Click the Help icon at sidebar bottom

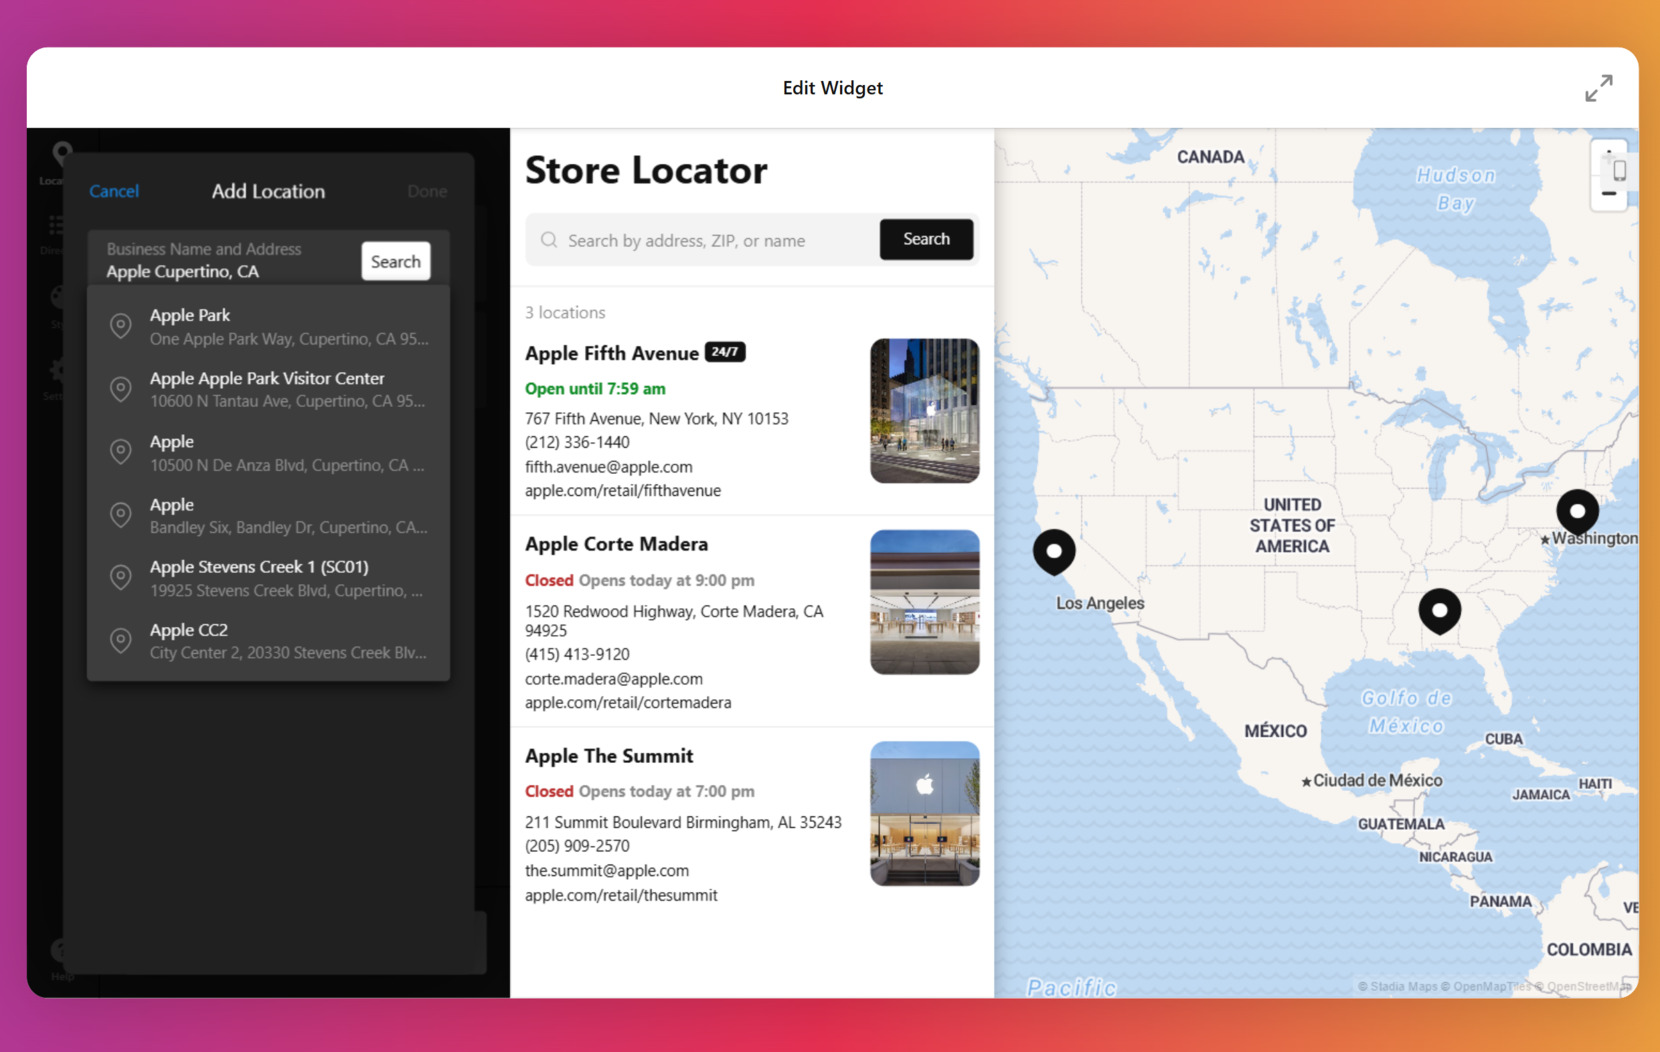pos(58,949)
